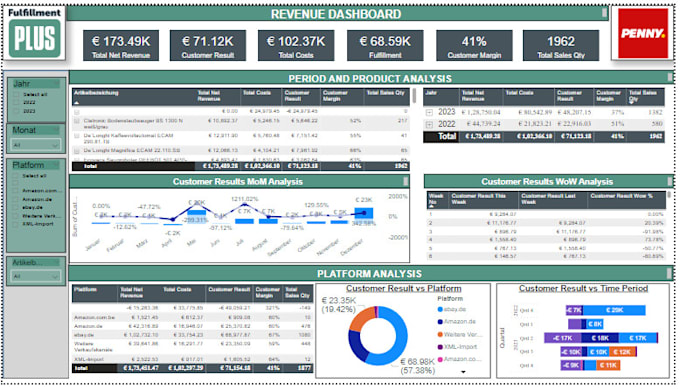The height and width of the screenshot is (390, 680).
Task: Tick Select all in Platform slicer
Action: pos(16,176)
